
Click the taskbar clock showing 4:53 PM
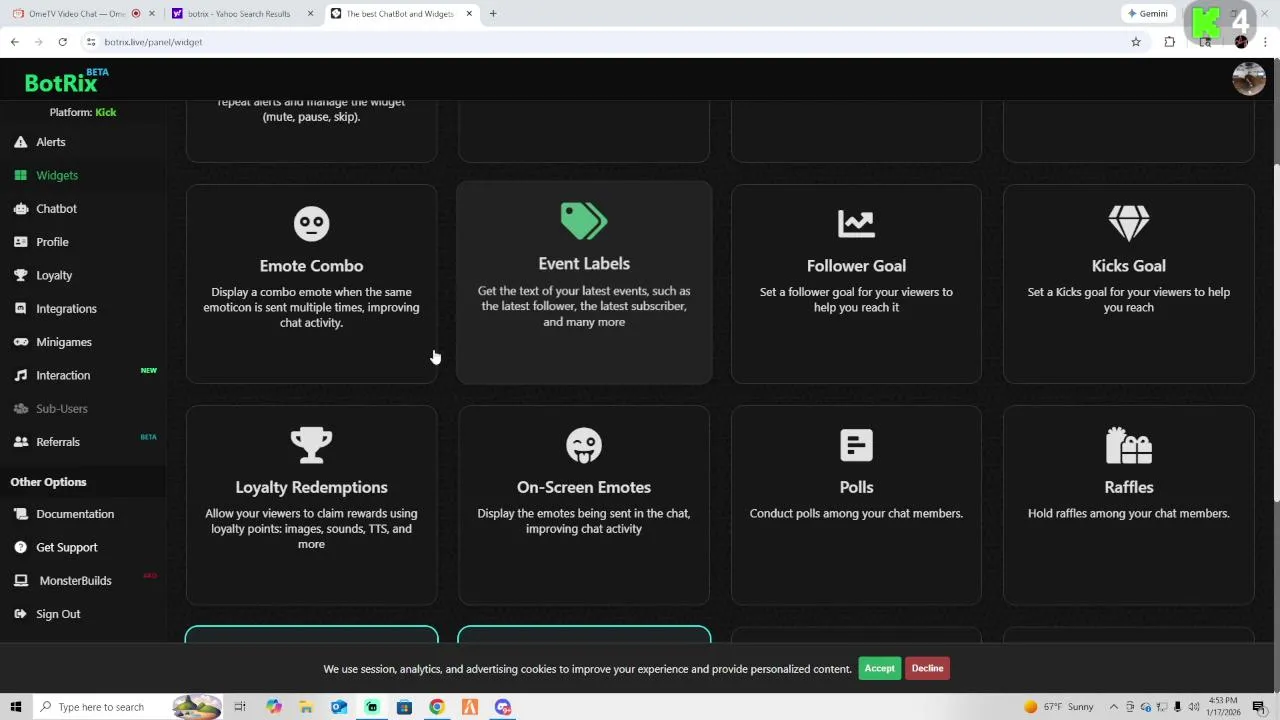click(x=1224, y=707)
